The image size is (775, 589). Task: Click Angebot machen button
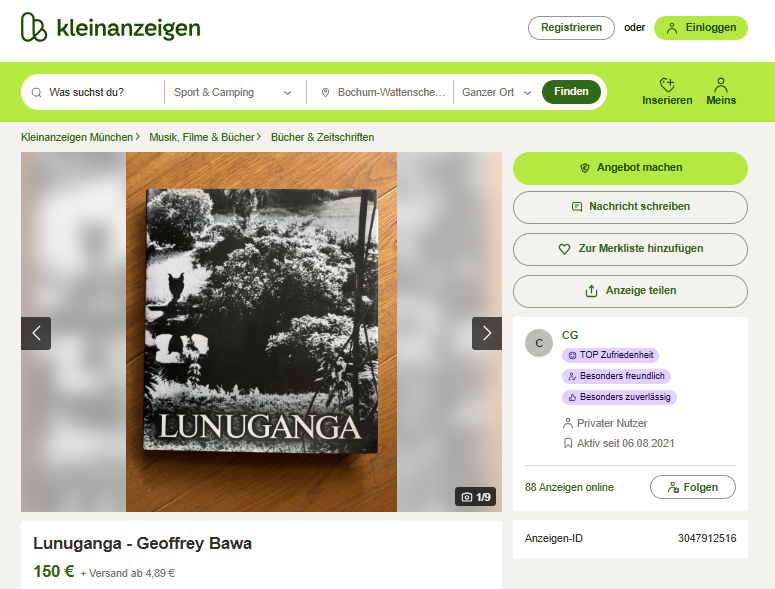[x=630, y=168]
